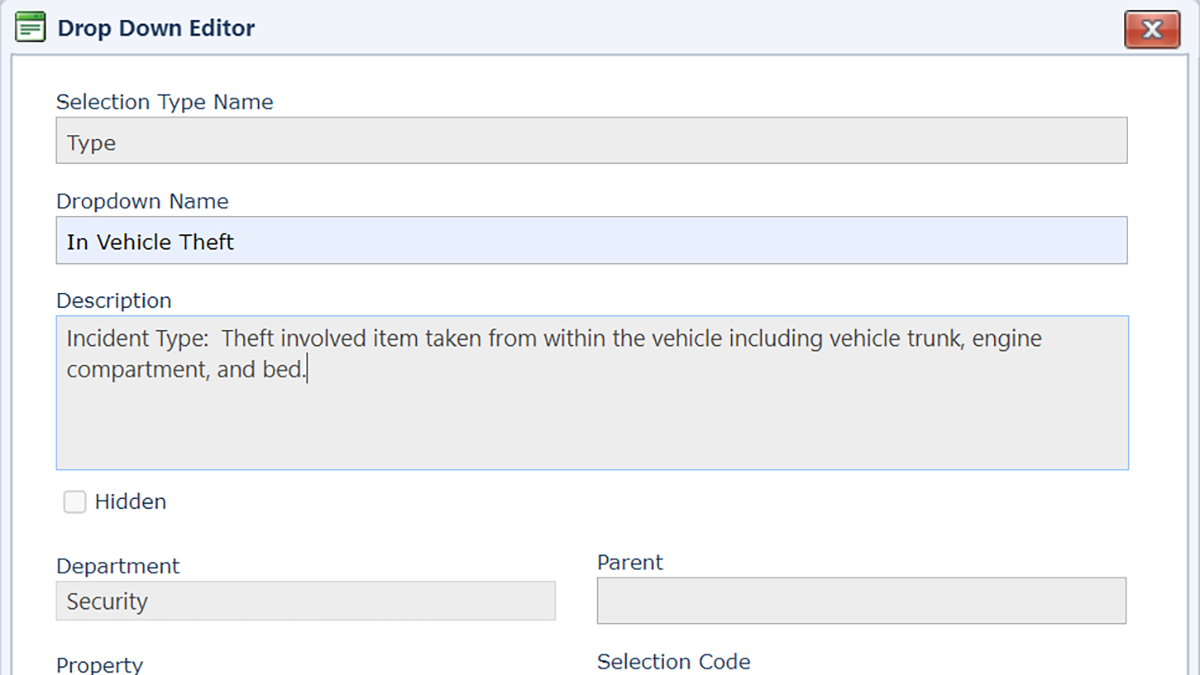Click the Hidden checkbox label text

point(130,502)
